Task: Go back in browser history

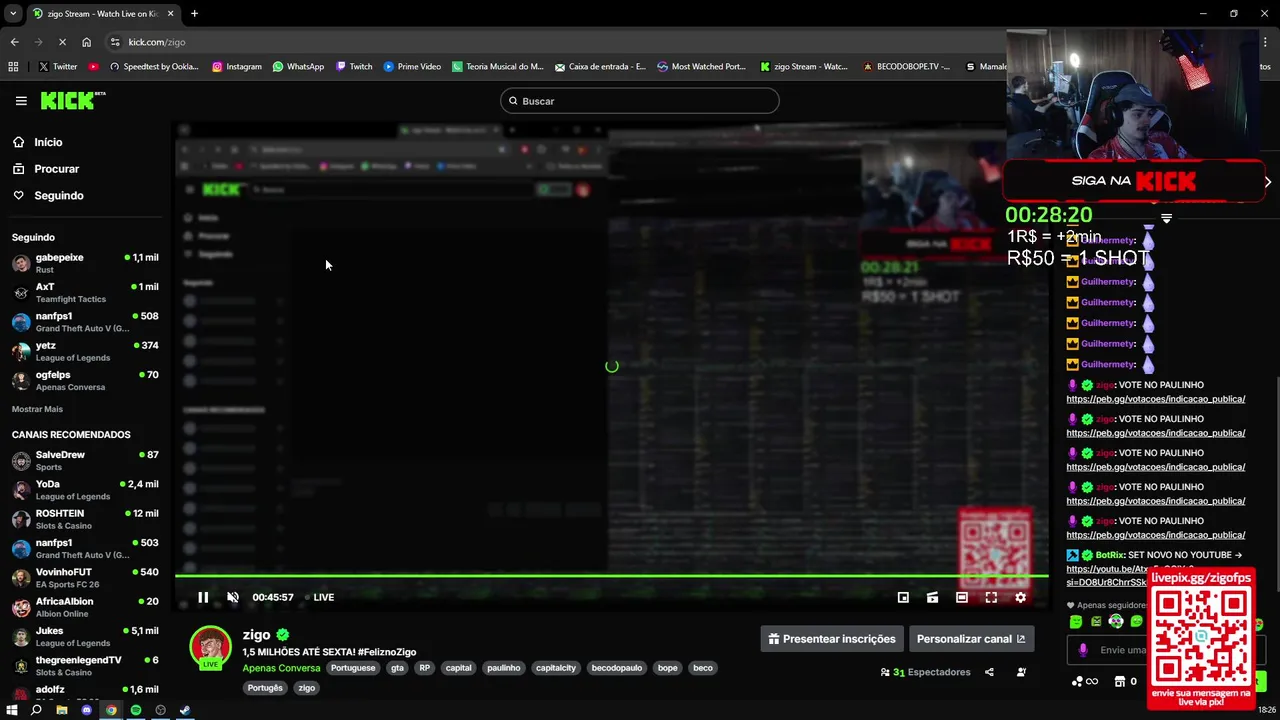Action: coord(14,42)
